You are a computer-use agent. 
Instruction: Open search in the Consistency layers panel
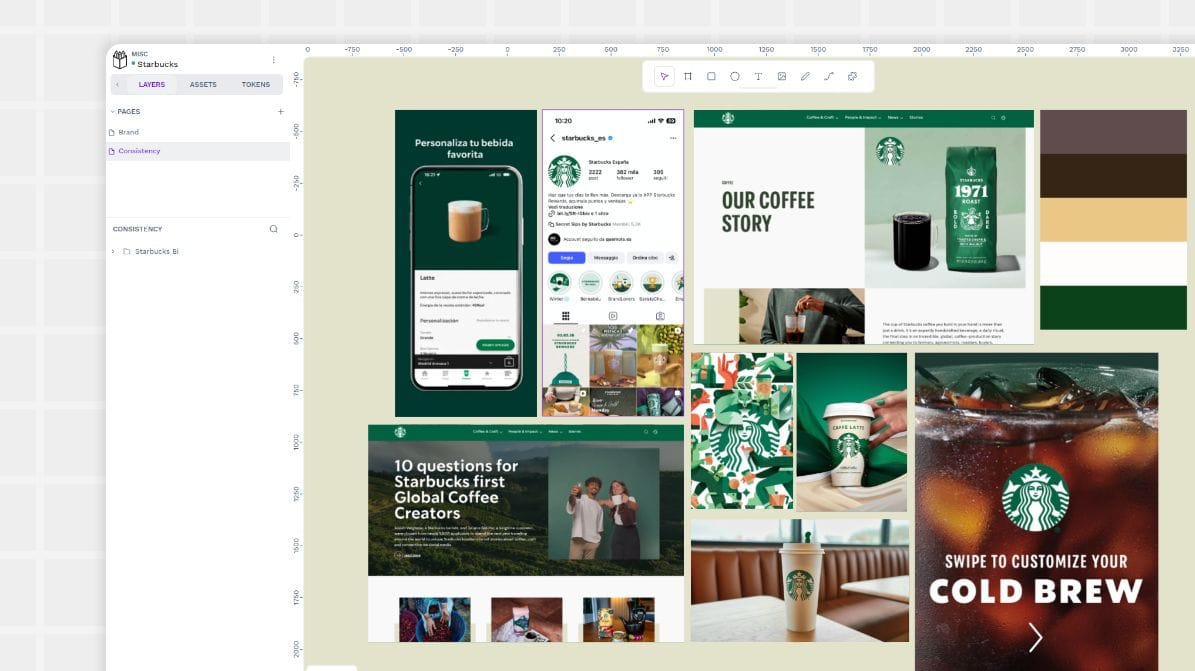(272, 228)
